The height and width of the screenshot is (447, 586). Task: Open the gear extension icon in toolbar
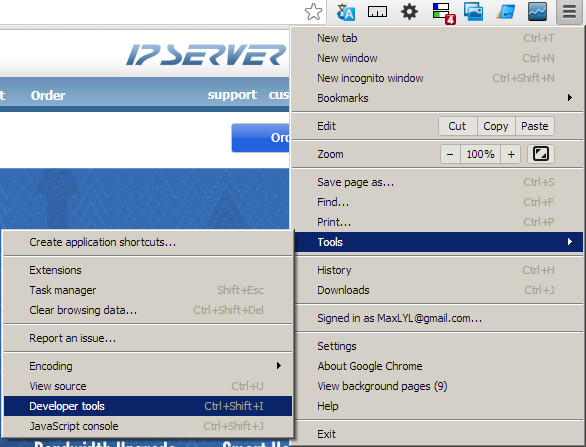[409, 12]
